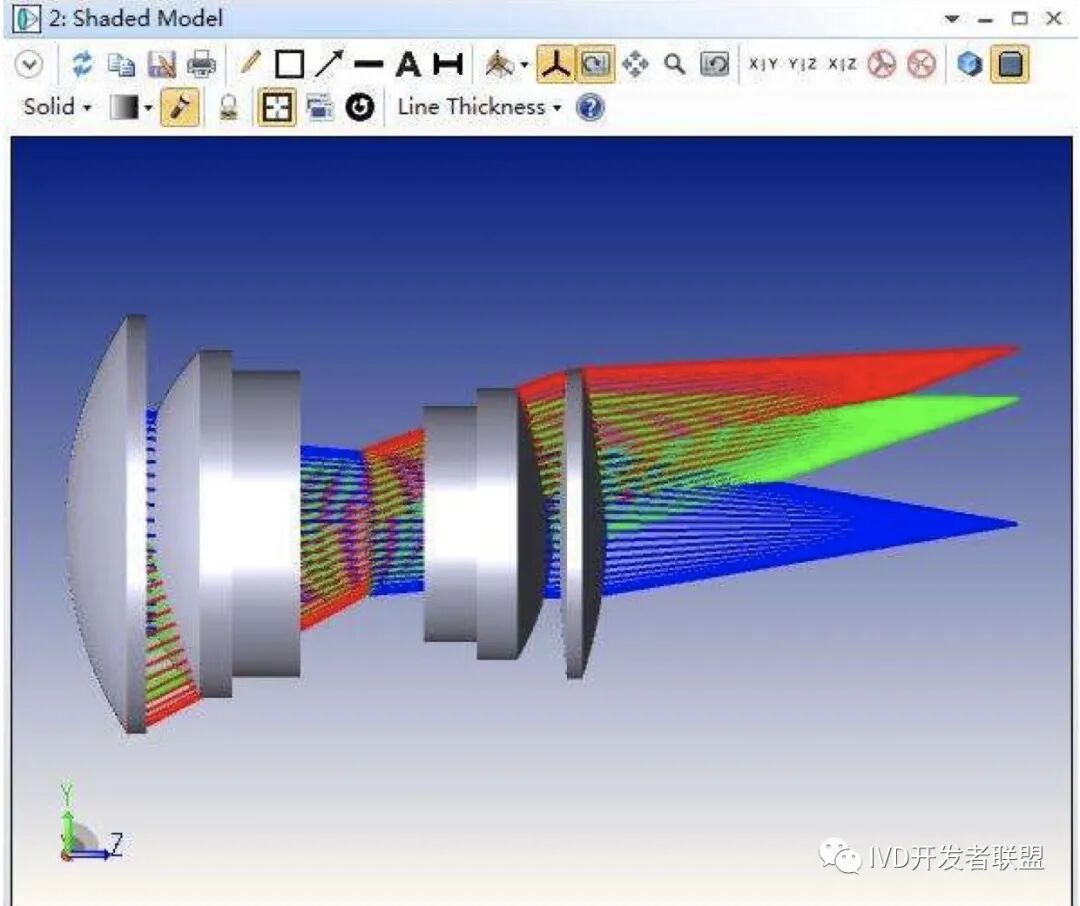
Task: Switch to the Y|Z plane view
Action: click(x=802, y=64)
